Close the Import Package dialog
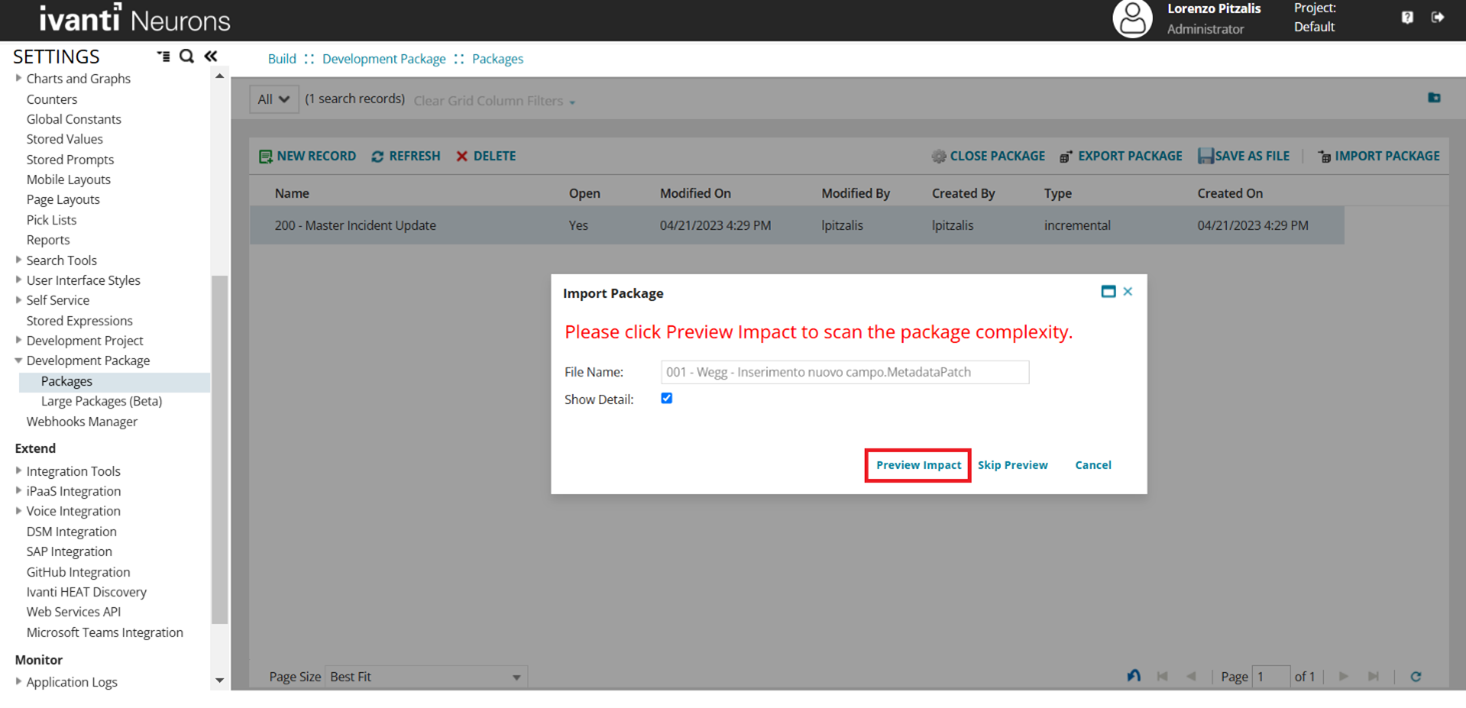The width and height of the screenshot is (1466, 708). click(1128, 292)
